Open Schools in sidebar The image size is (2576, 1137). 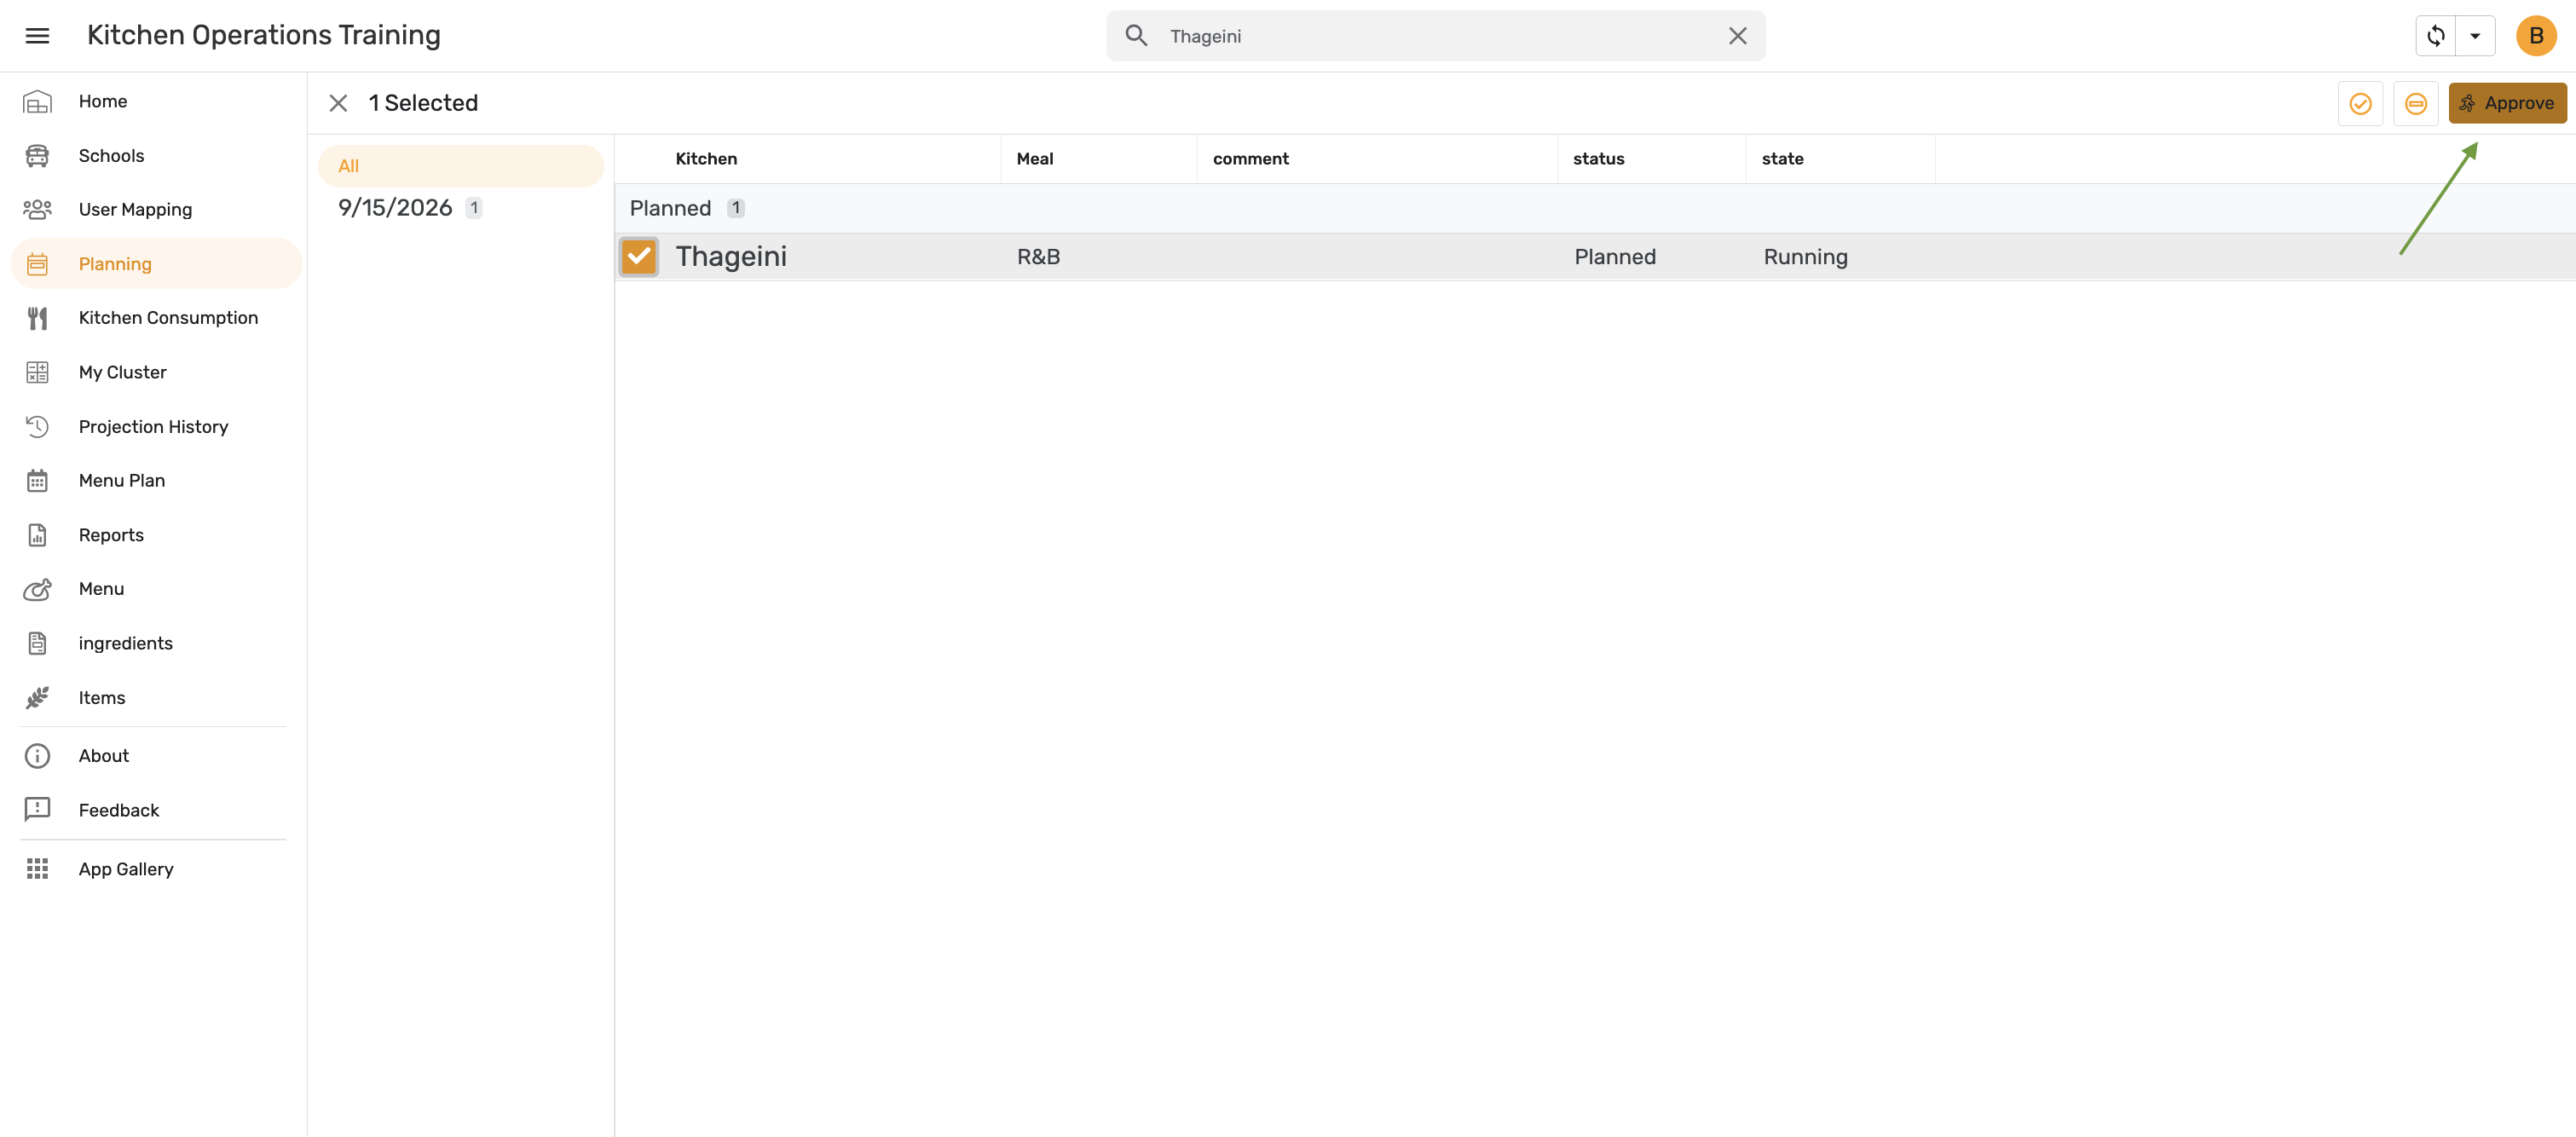pyautogui.click(x=155, y=155)
